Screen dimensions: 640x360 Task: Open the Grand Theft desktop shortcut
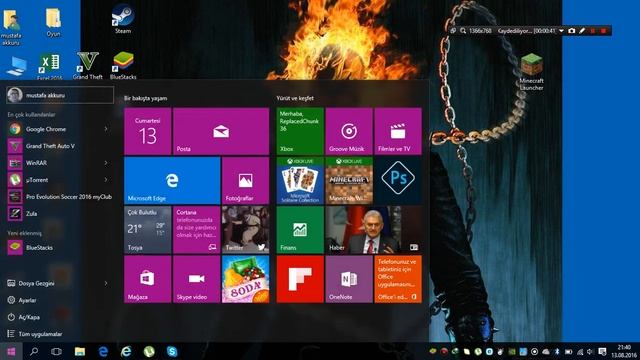[x=88, y=65]
